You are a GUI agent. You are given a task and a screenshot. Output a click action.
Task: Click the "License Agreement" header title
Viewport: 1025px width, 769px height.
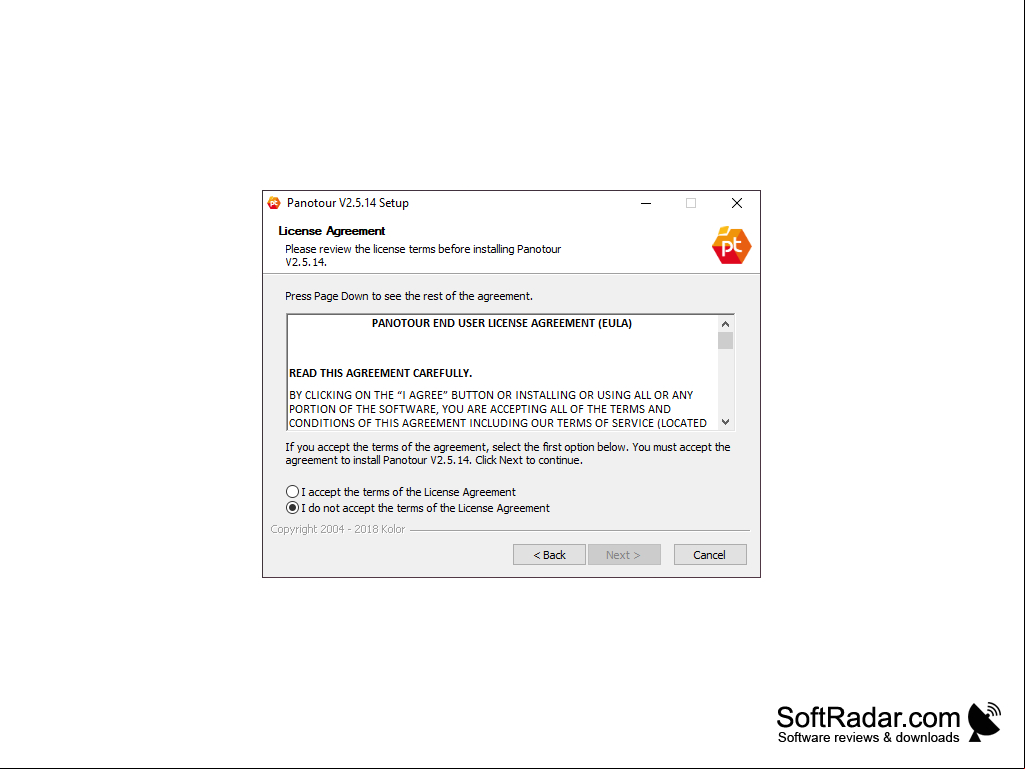tap(331, 231)
